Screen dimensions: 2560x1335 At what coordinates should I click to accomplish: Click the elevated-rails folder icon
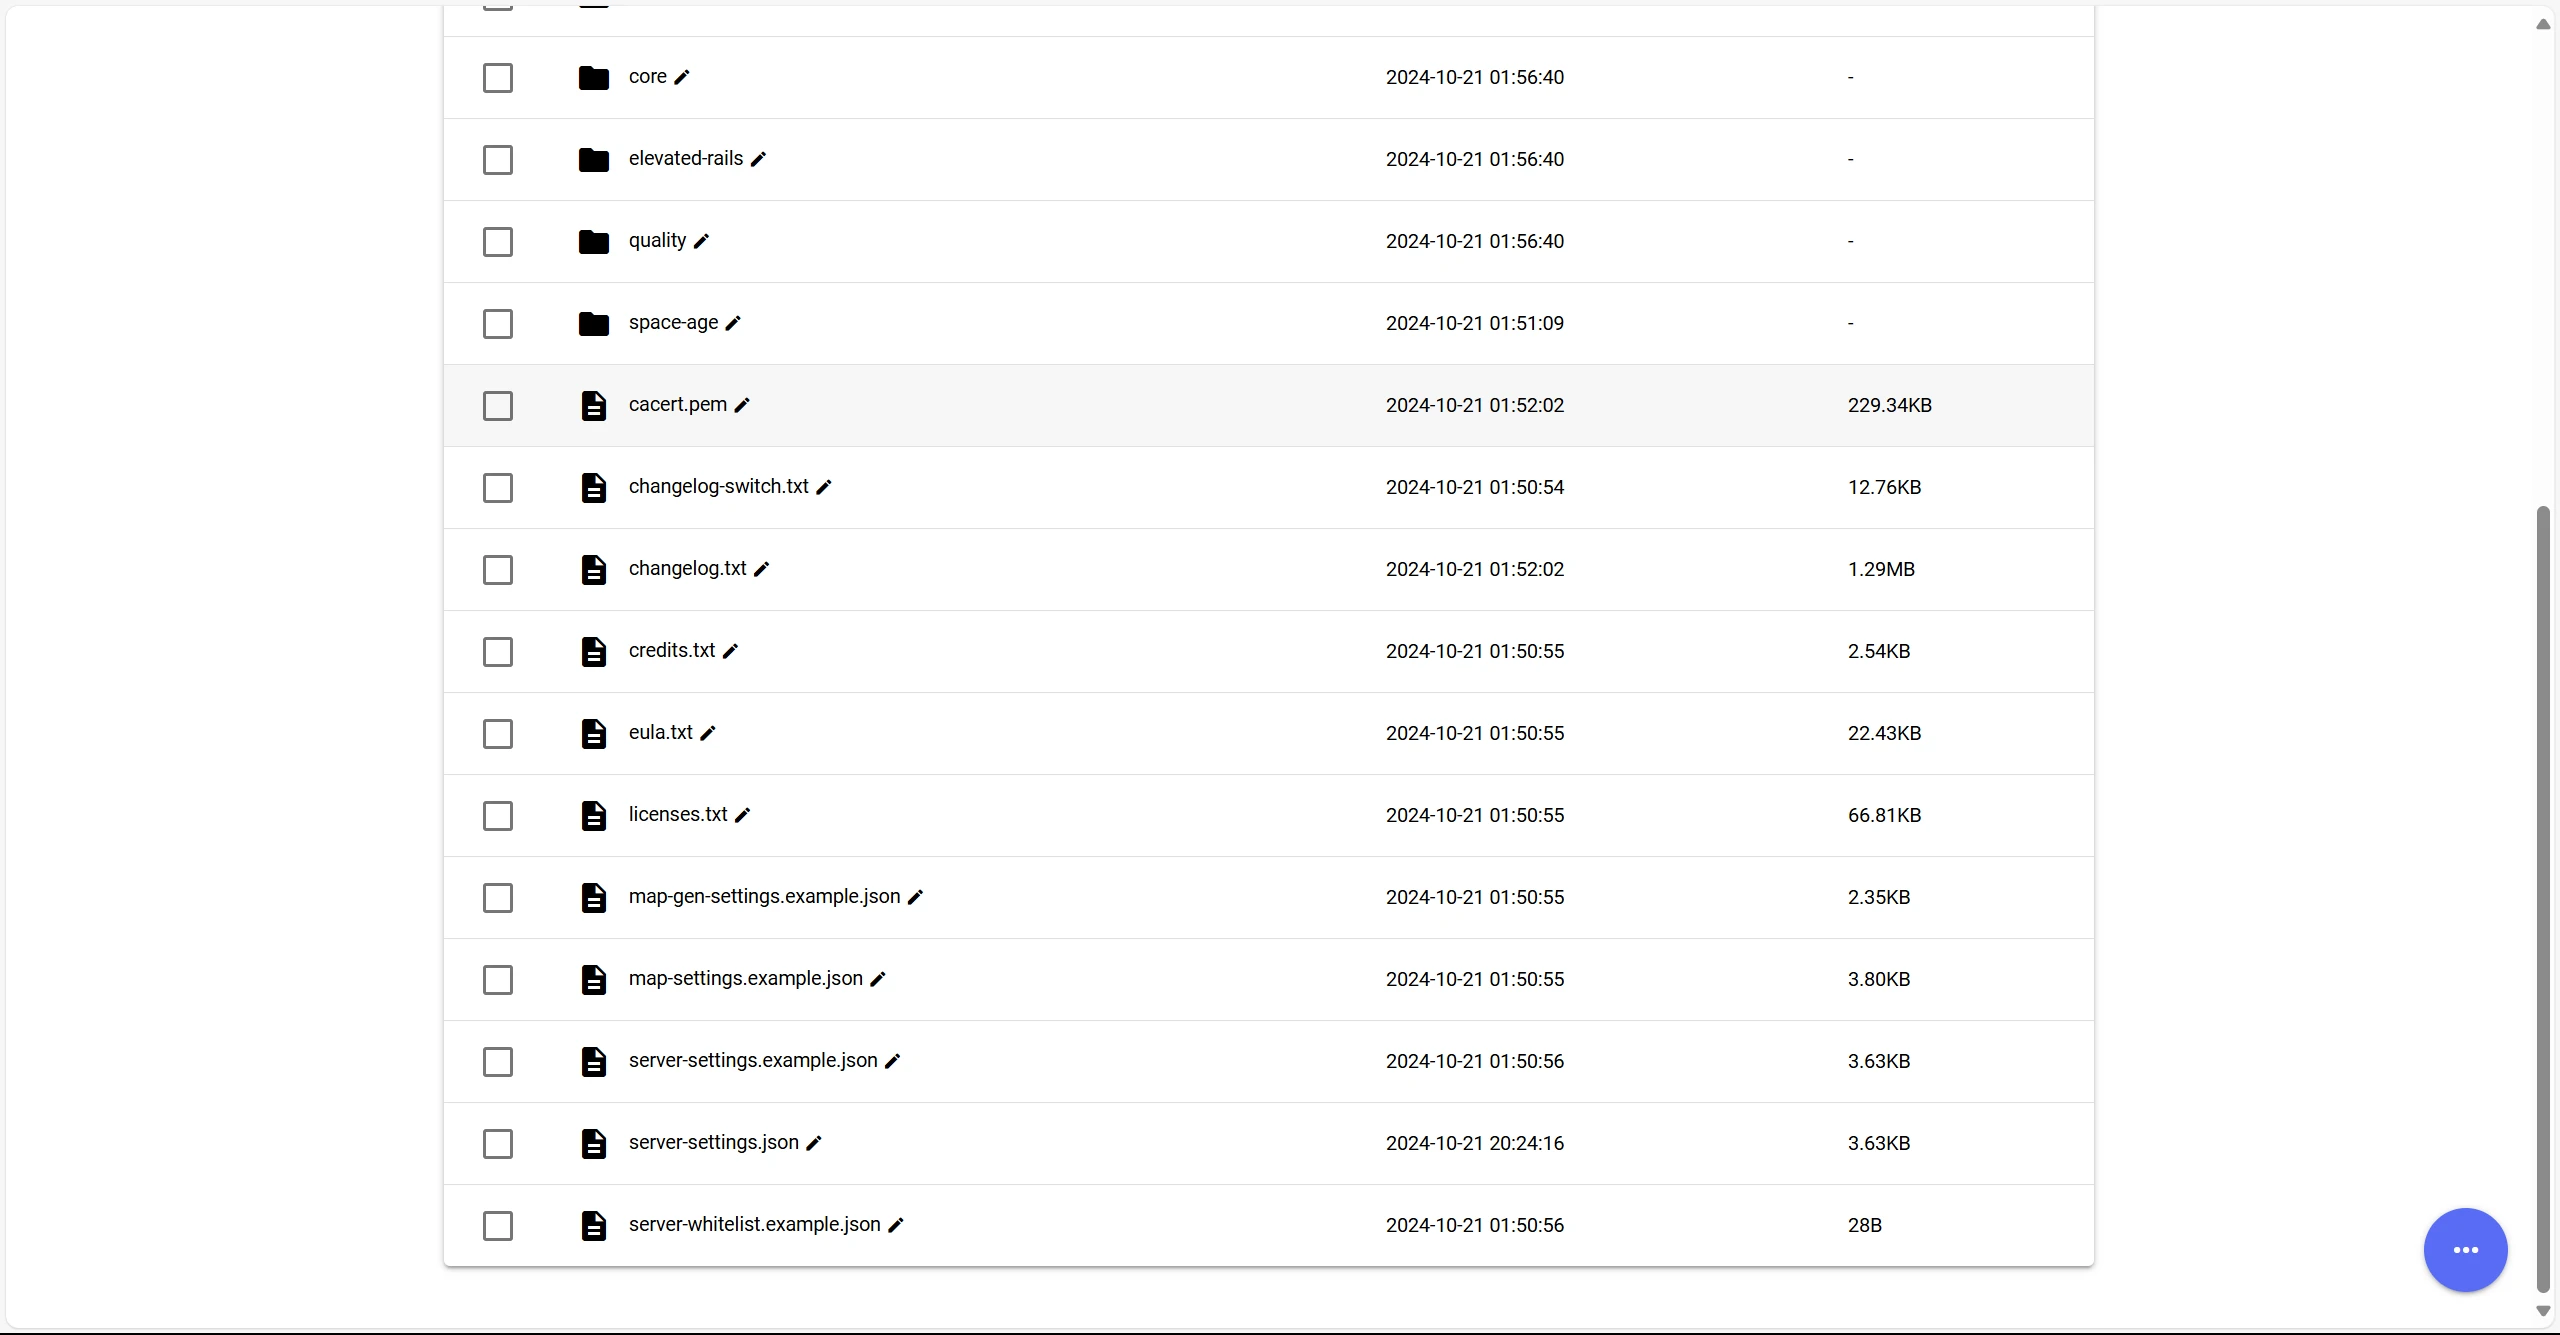(x=594, y=160)
